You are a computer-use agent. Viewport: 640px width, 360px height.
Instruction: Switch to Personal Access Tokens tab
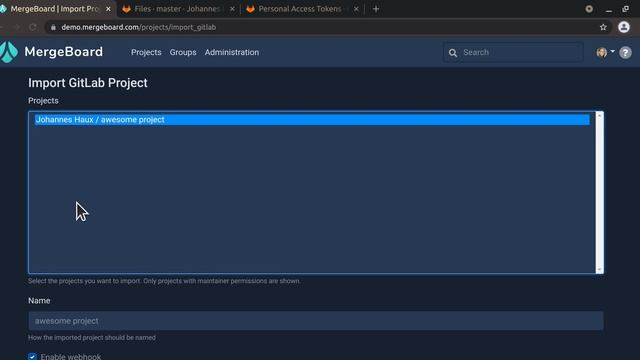(x=302, y=9)
